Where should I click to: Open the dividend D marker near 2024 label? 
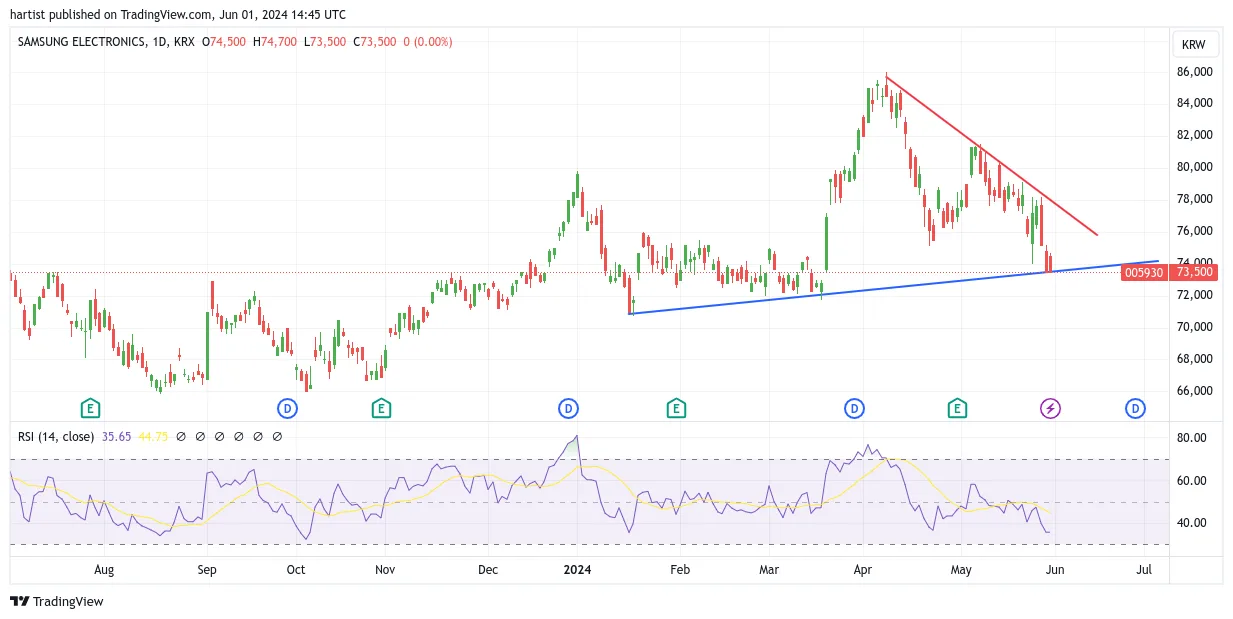tap(568, 408)
